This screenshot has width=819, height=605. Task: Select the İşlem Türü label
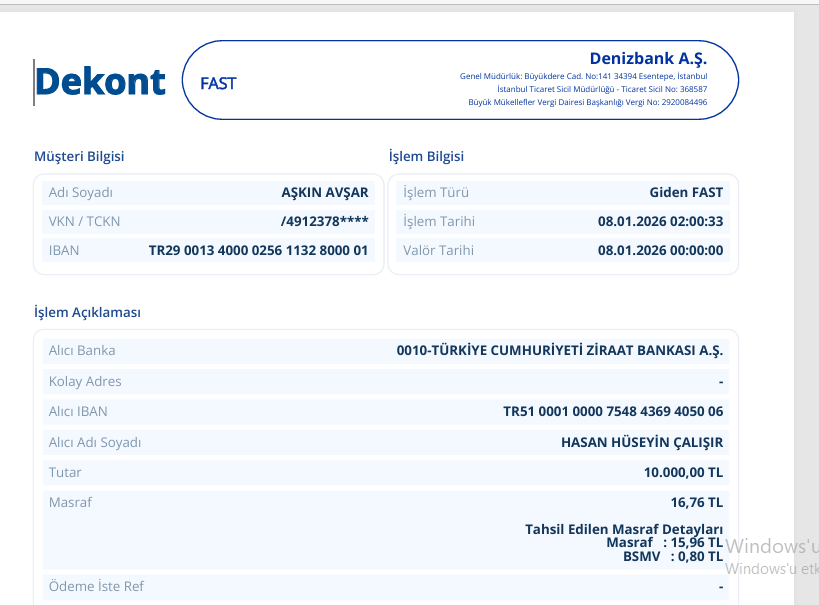(436, 193)
